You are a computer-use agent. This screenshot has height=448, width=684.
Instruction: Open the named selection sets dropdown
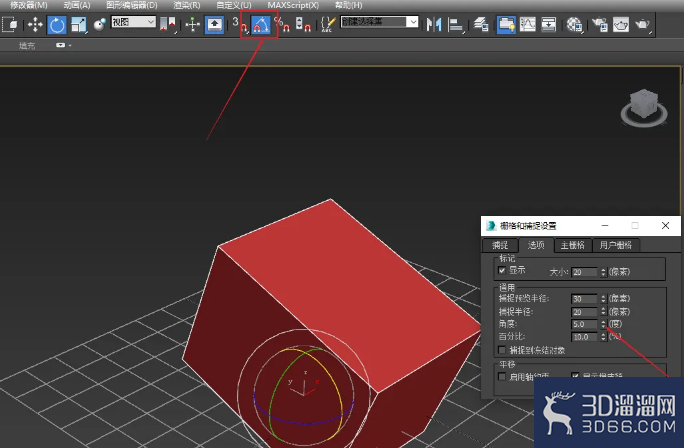[x=379, y=22]
